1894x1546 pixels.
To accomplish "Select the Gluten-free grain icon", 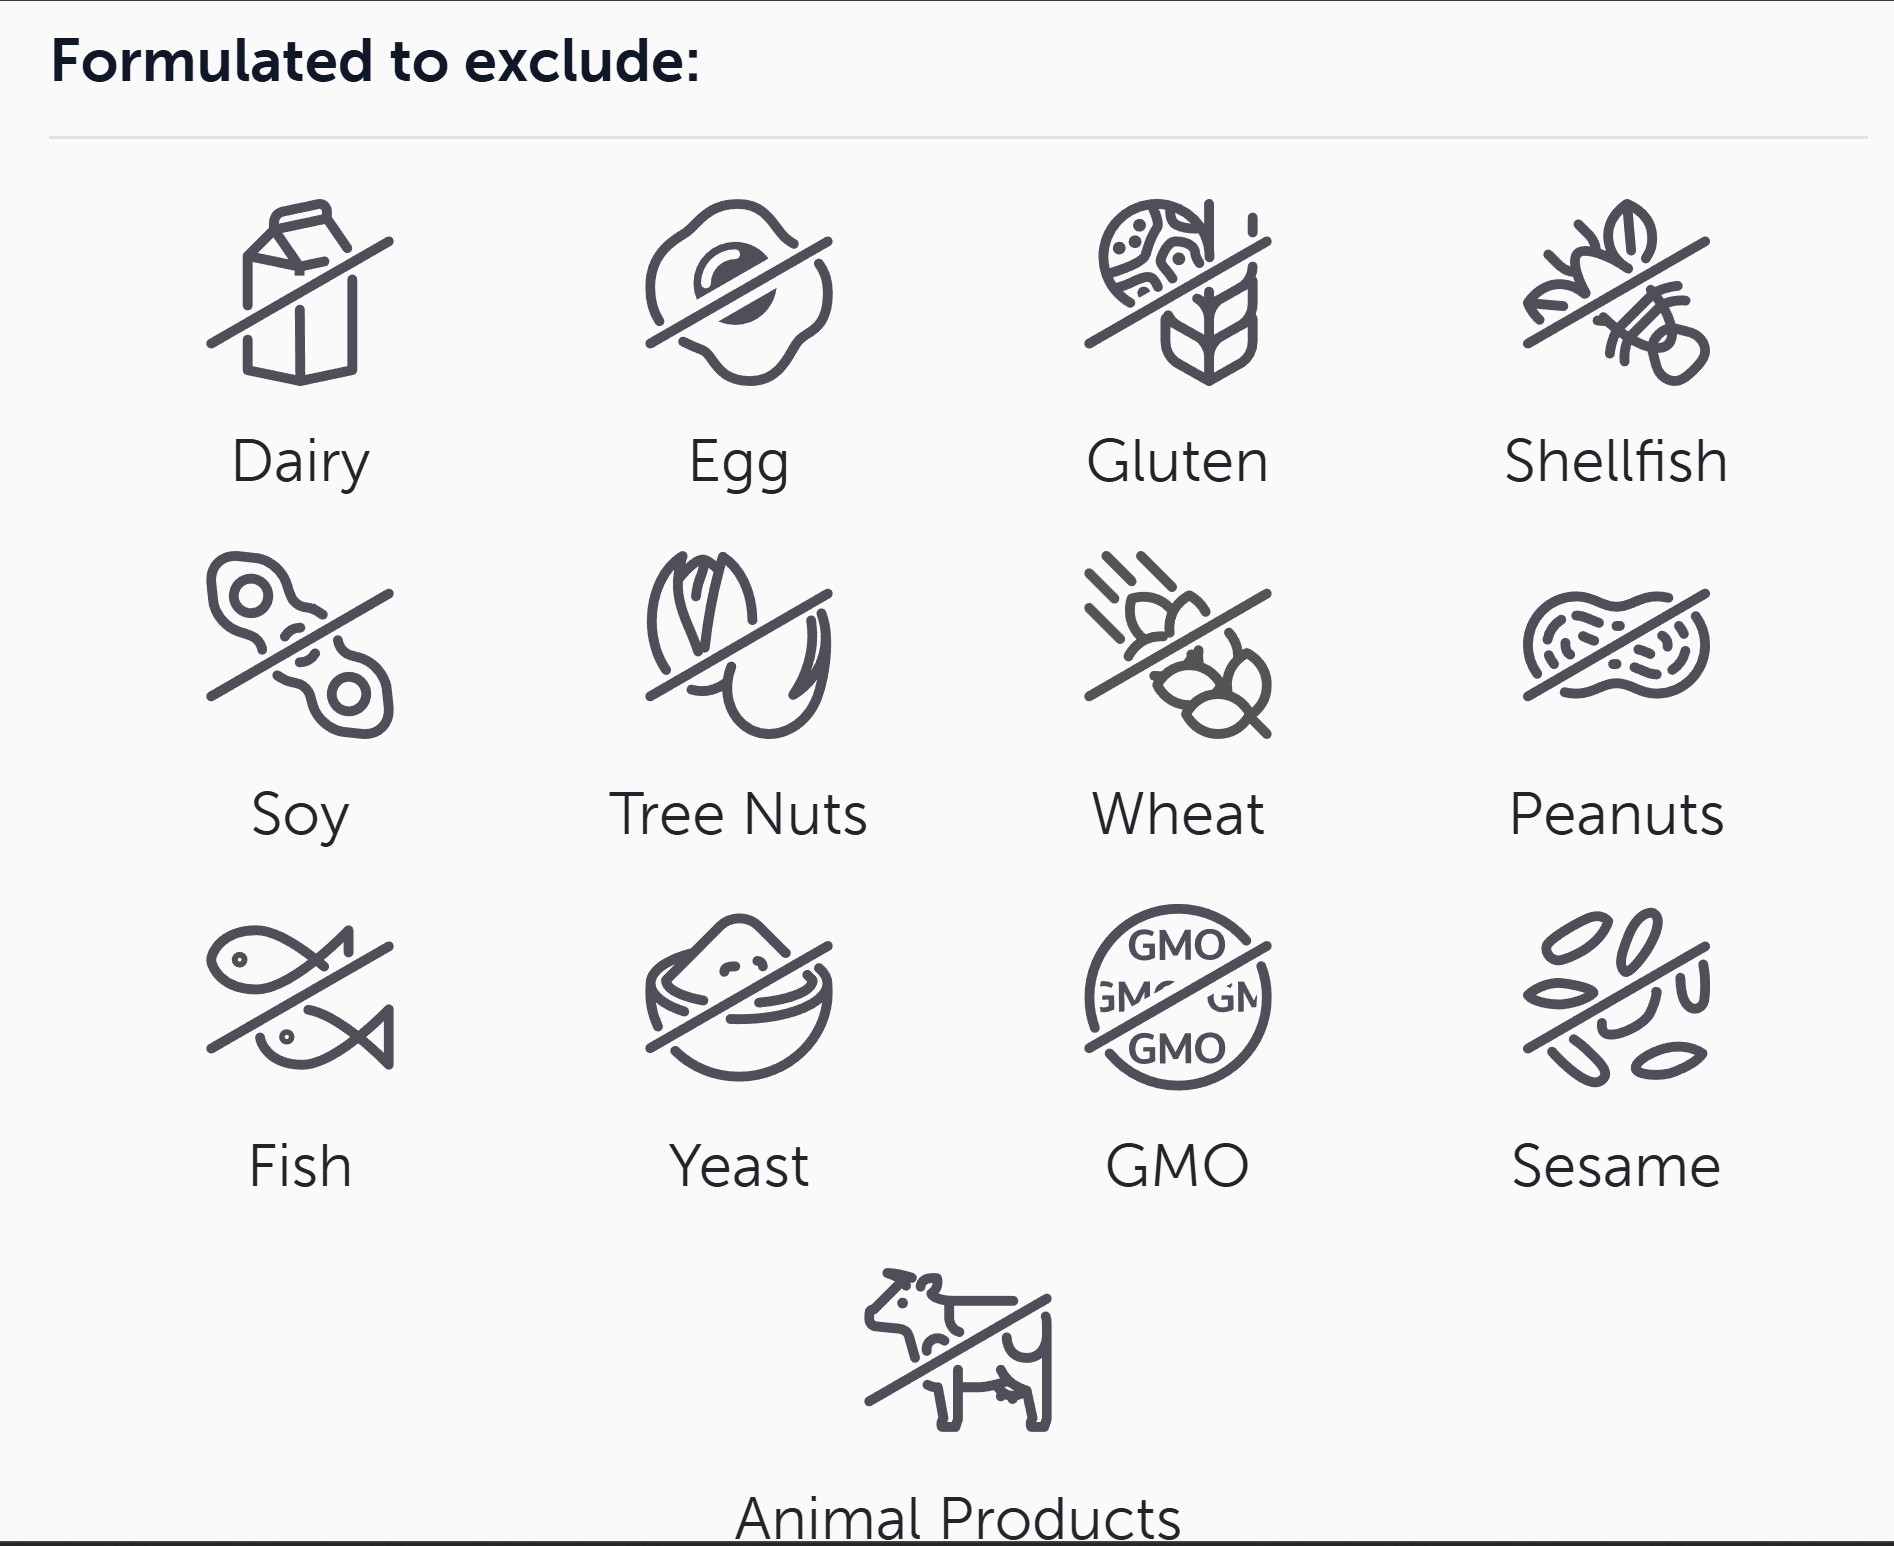I will 1177,292.
